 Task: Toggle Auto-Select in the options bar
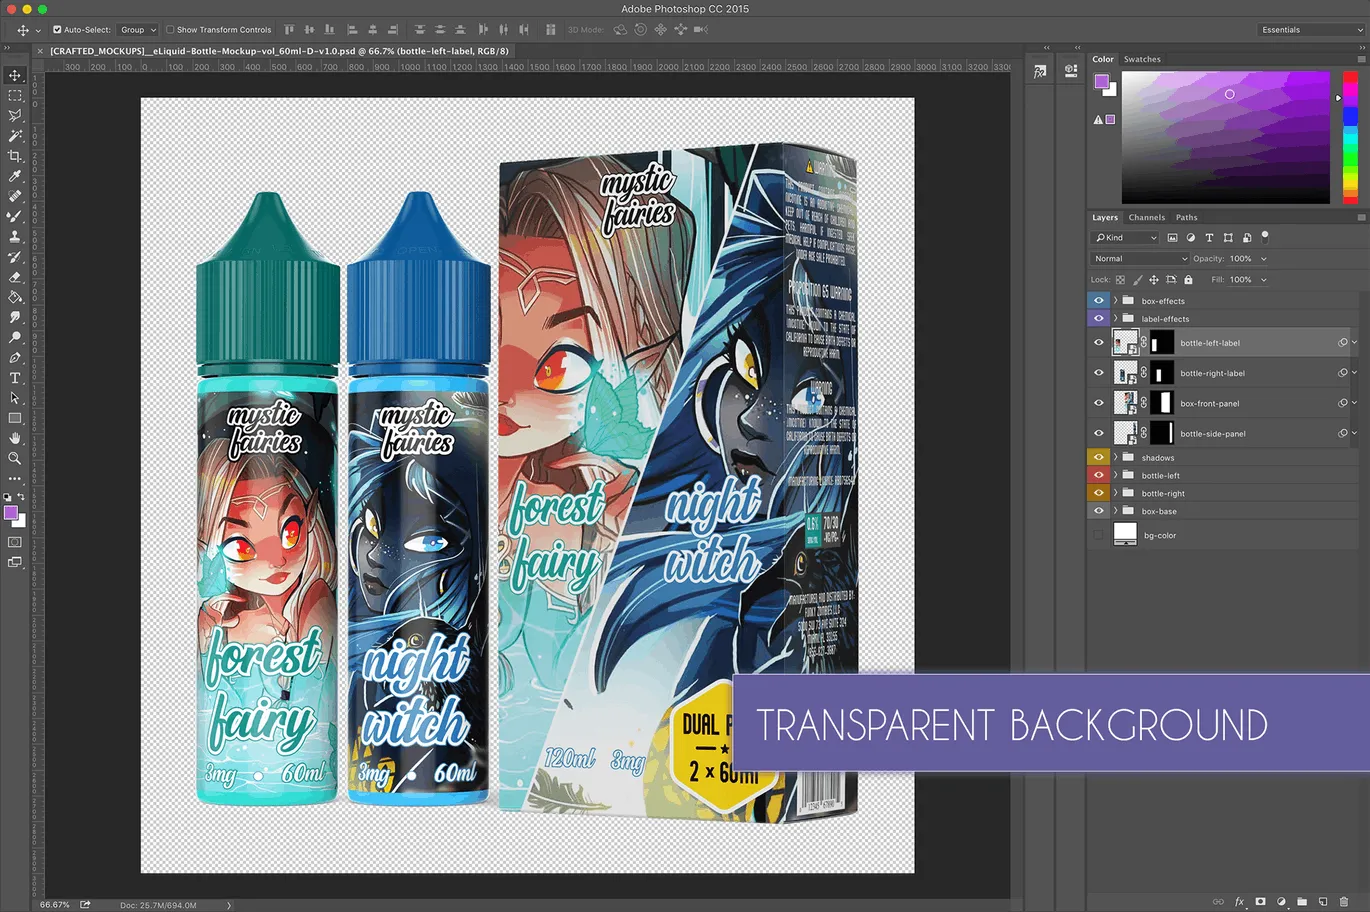pyautogui.click(x=57, y=29)
